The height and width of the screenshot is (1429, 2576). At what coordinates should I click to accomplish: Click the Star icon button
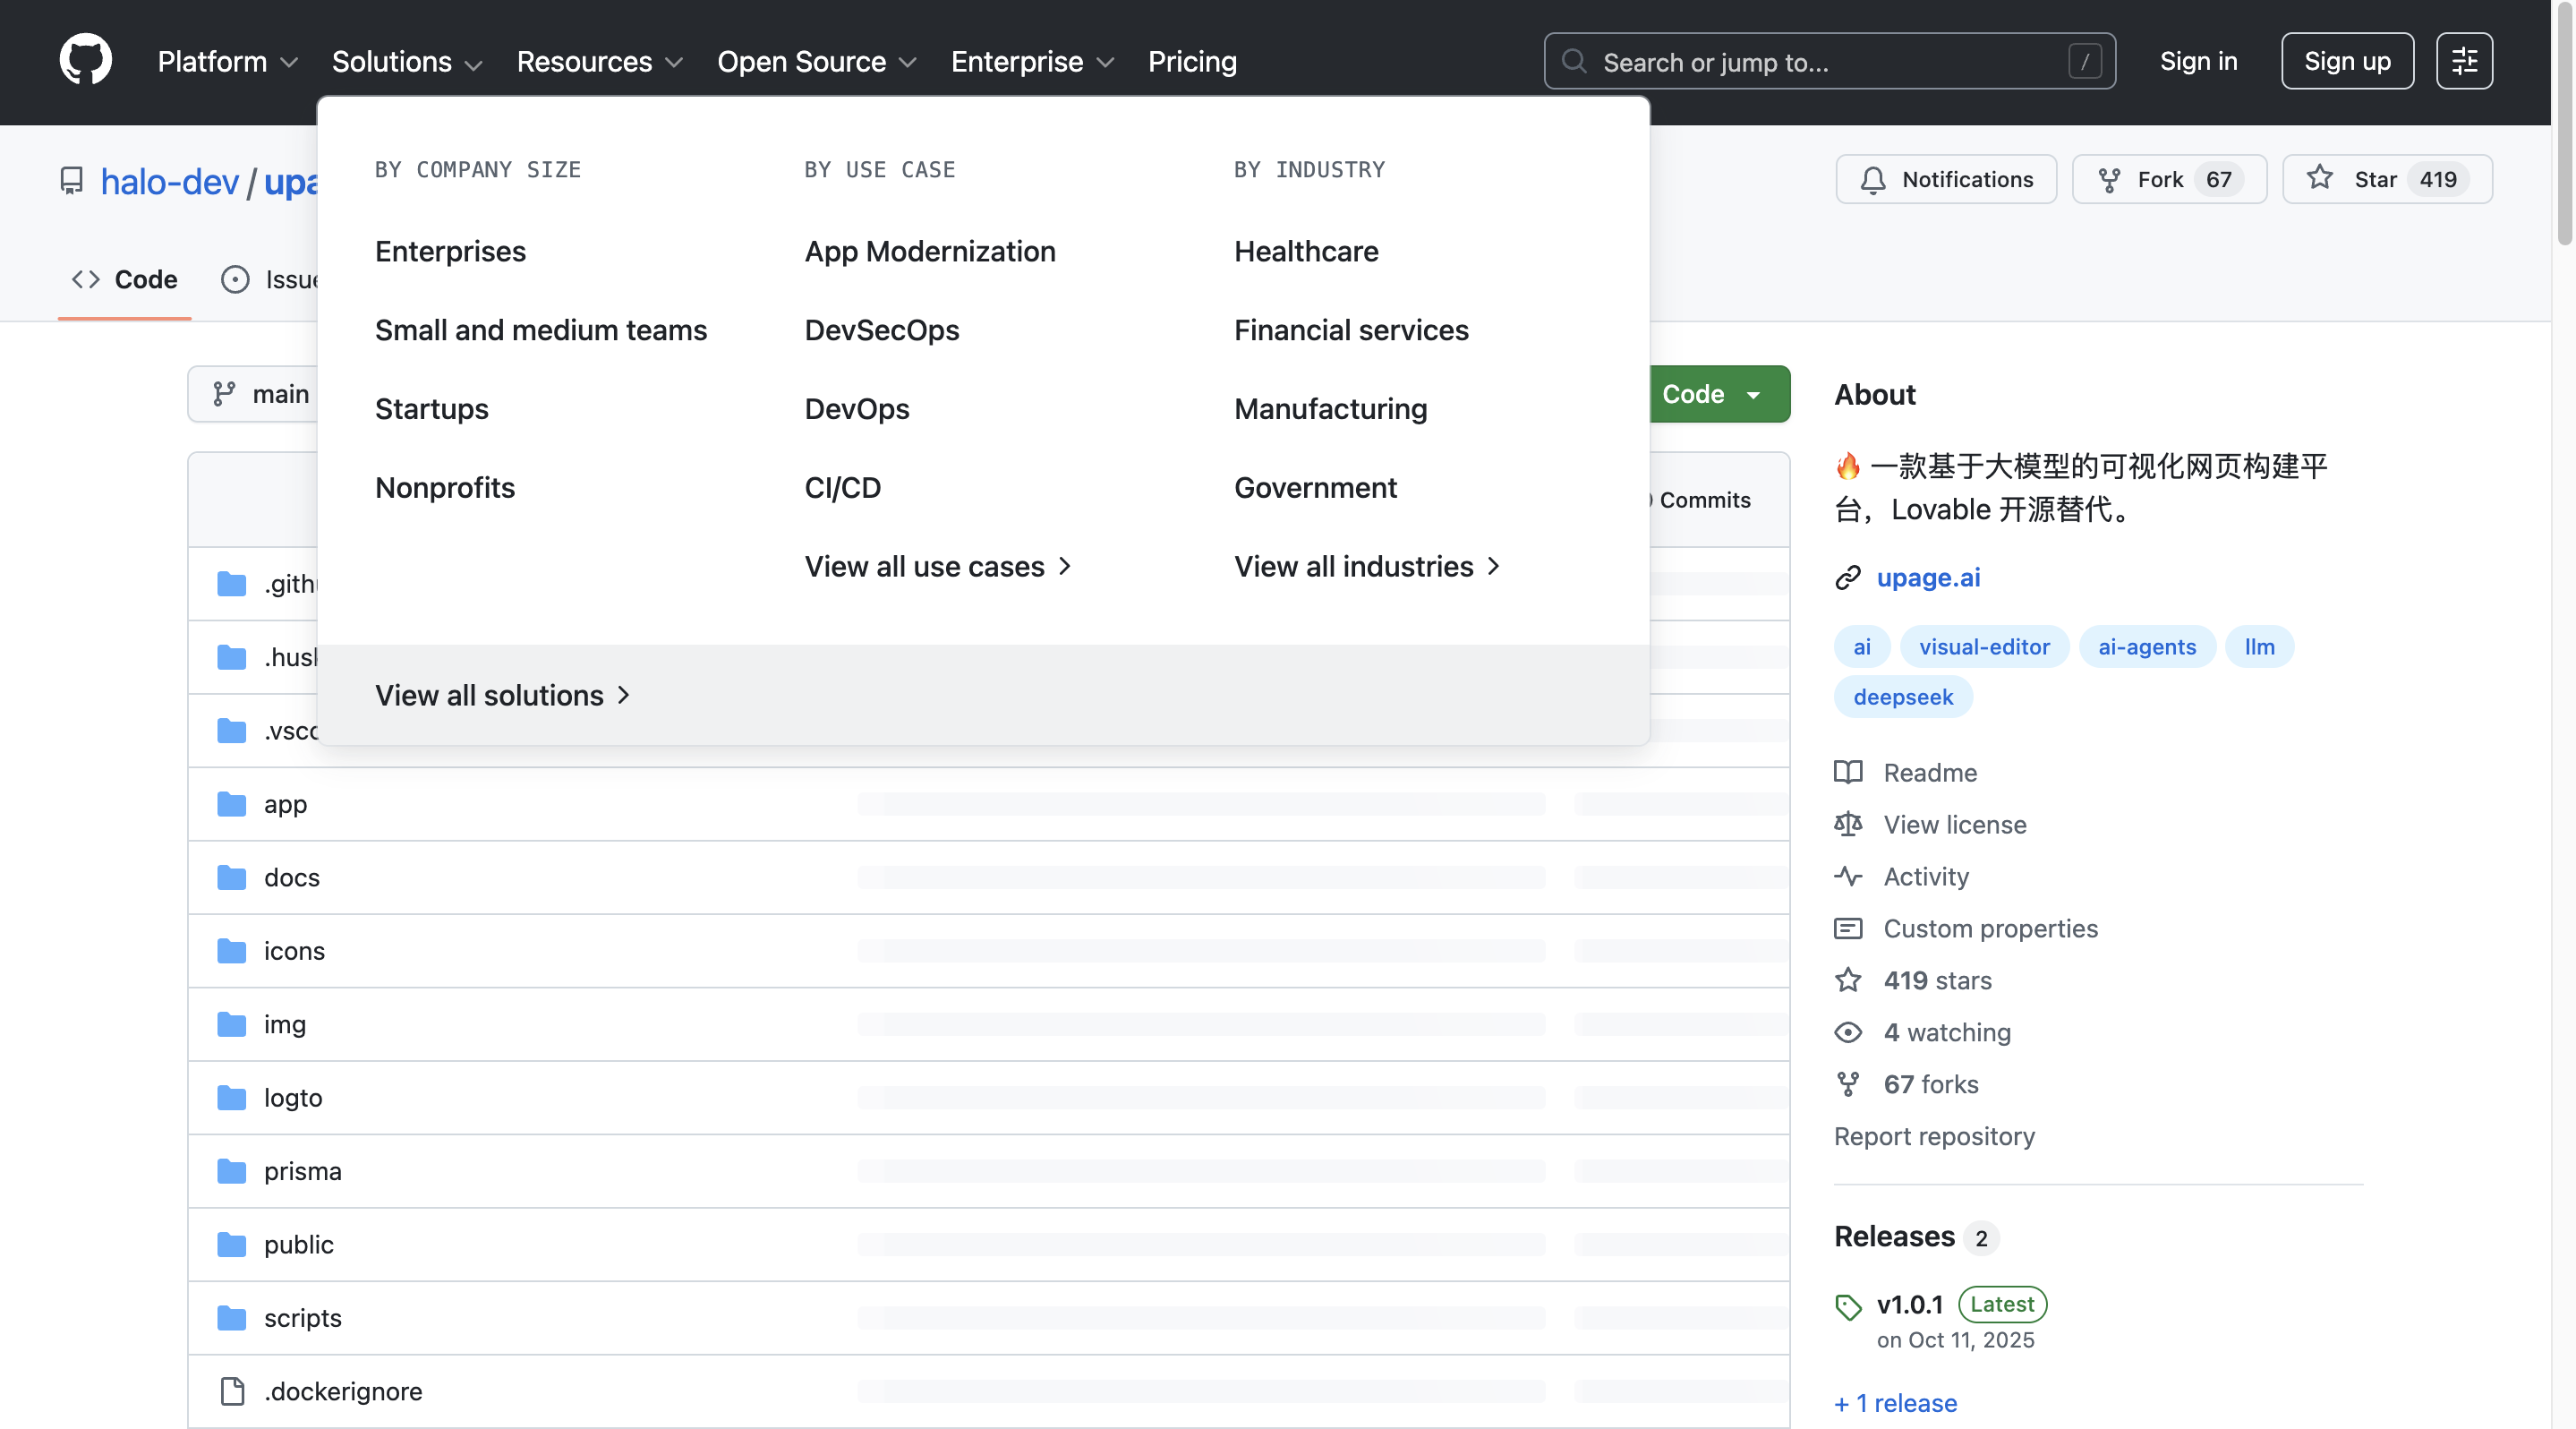click(2319, 179)
